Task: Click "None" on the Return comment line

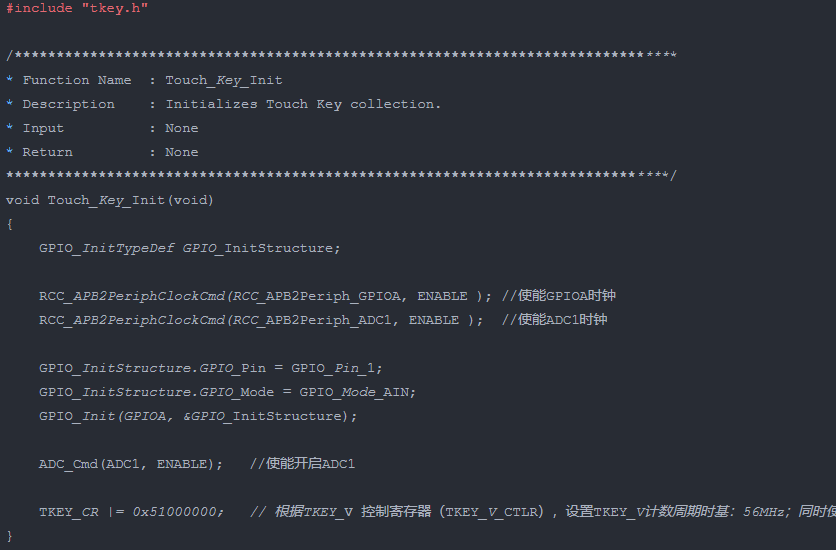Action: [181, 152]
